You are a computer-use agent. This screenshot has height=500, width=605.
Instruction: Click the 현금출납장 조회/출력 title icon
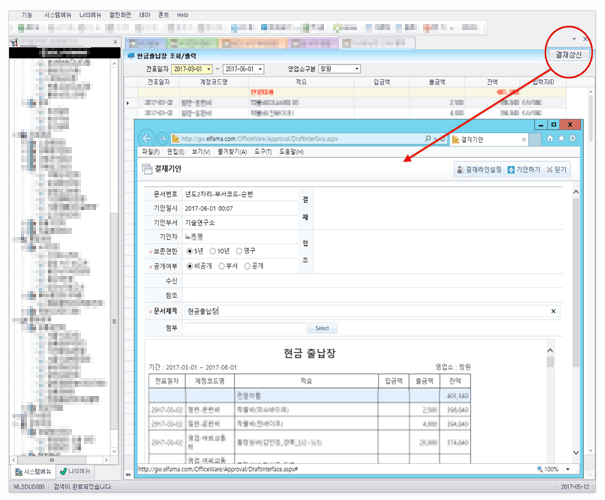130,56
